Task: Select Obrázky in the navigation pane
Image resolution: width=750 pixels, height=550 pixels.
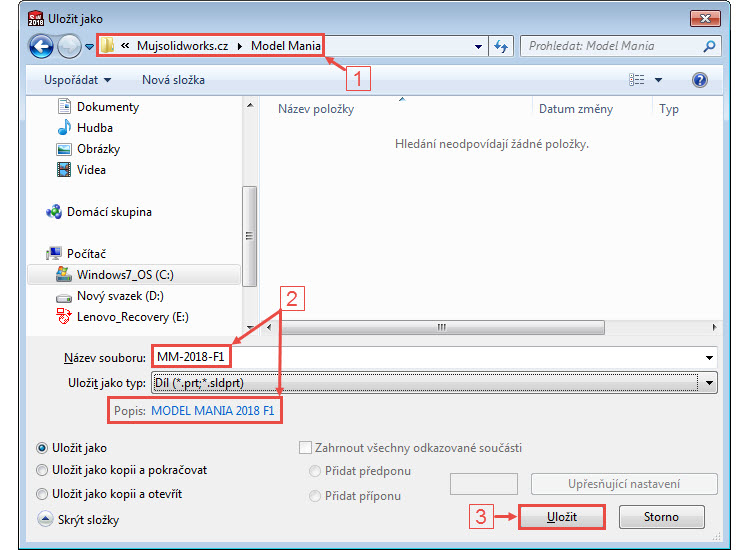Action: pyautogui.click(x=98, y=149)
